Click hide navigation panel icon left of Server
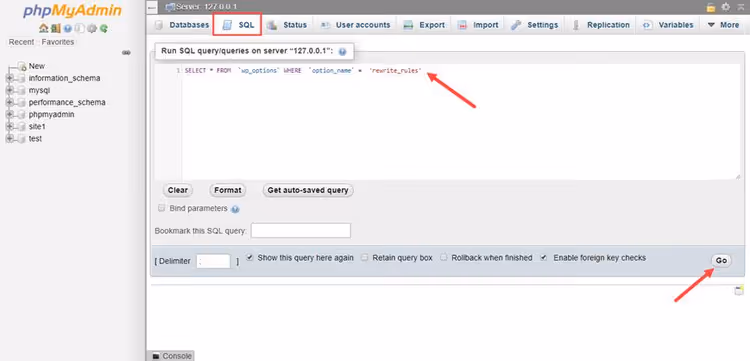Viewport: 750px width, 361px height. click(x=152, y=7)
